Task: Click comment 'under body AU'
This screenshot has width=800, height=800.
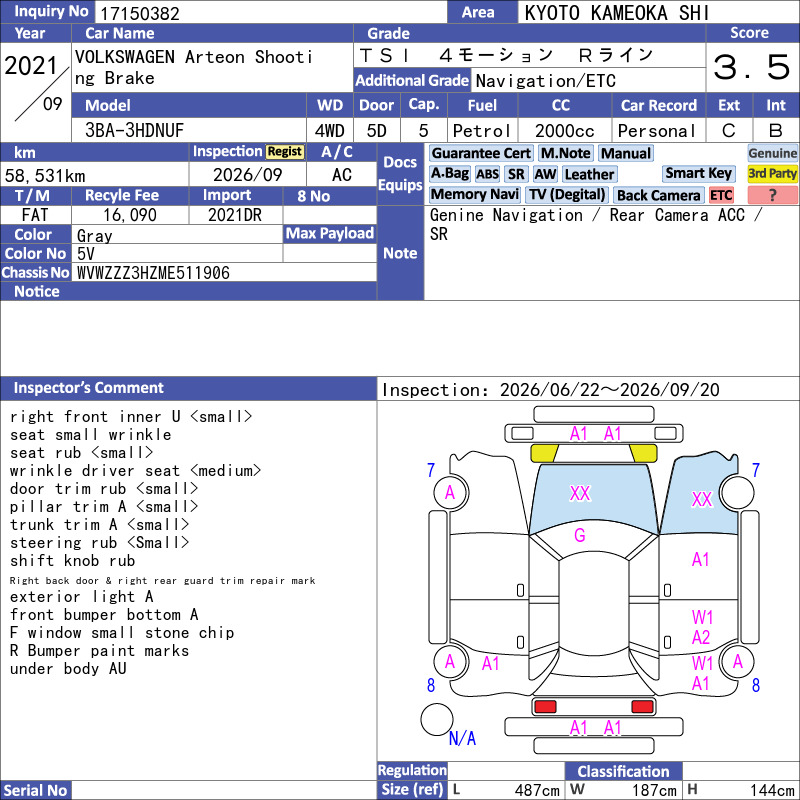Action: pos(68,668)
